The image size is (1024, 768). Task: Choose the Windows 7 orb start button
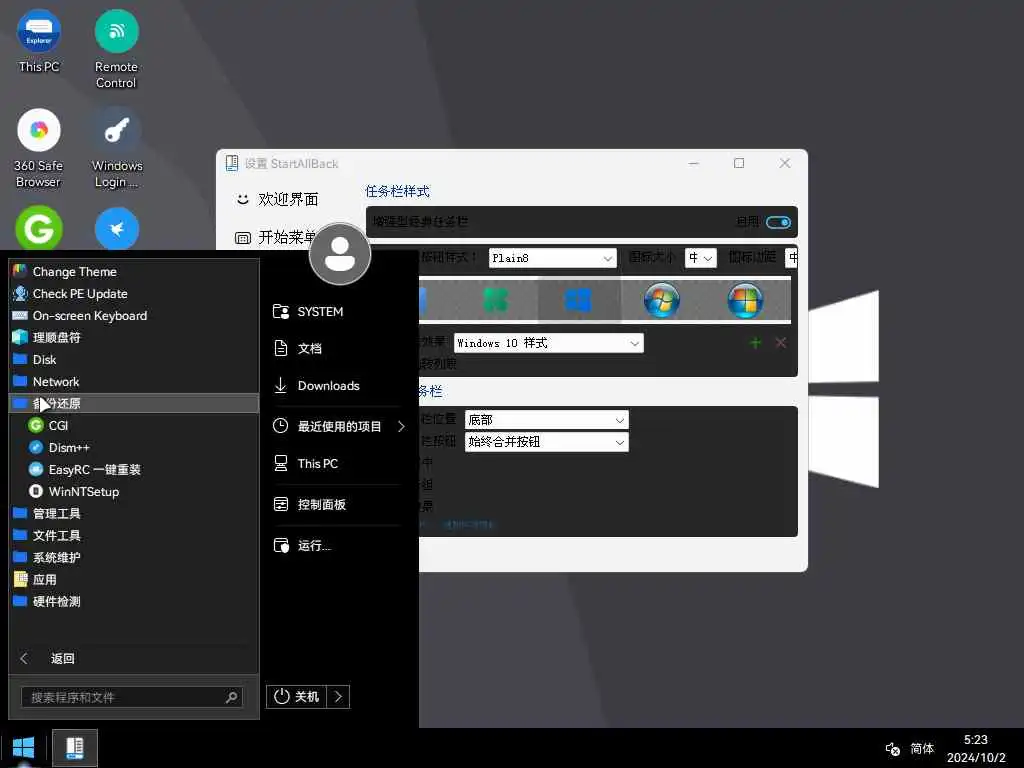click(x=662, y=300)
